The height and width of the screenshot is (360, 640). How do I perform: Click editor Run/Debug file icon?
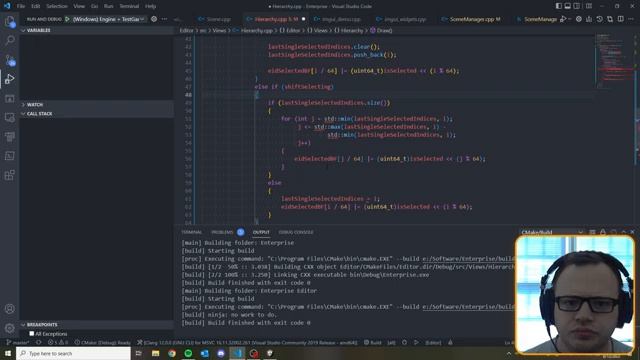click(x=563, y=19)
